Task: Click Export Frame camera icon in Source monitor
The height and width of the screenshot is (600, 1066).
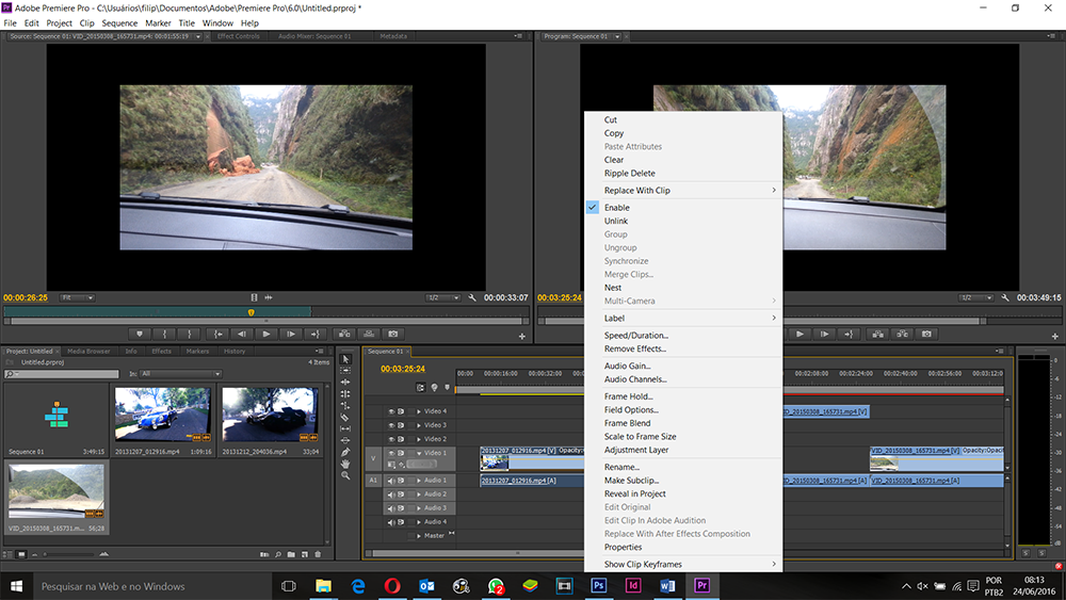Action: click(393, 334)
